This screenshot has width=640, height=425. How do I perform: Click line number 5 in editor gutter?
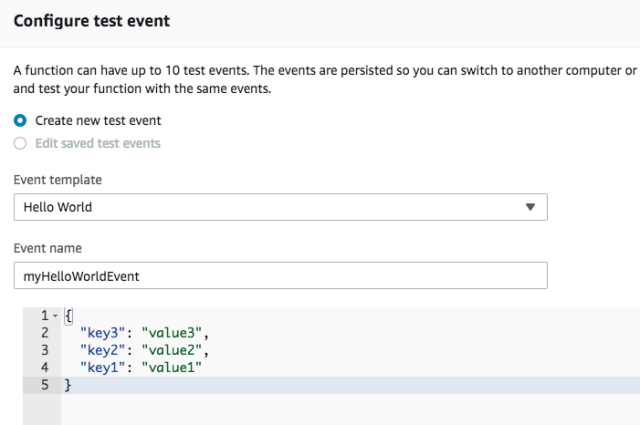pos(44,385)
